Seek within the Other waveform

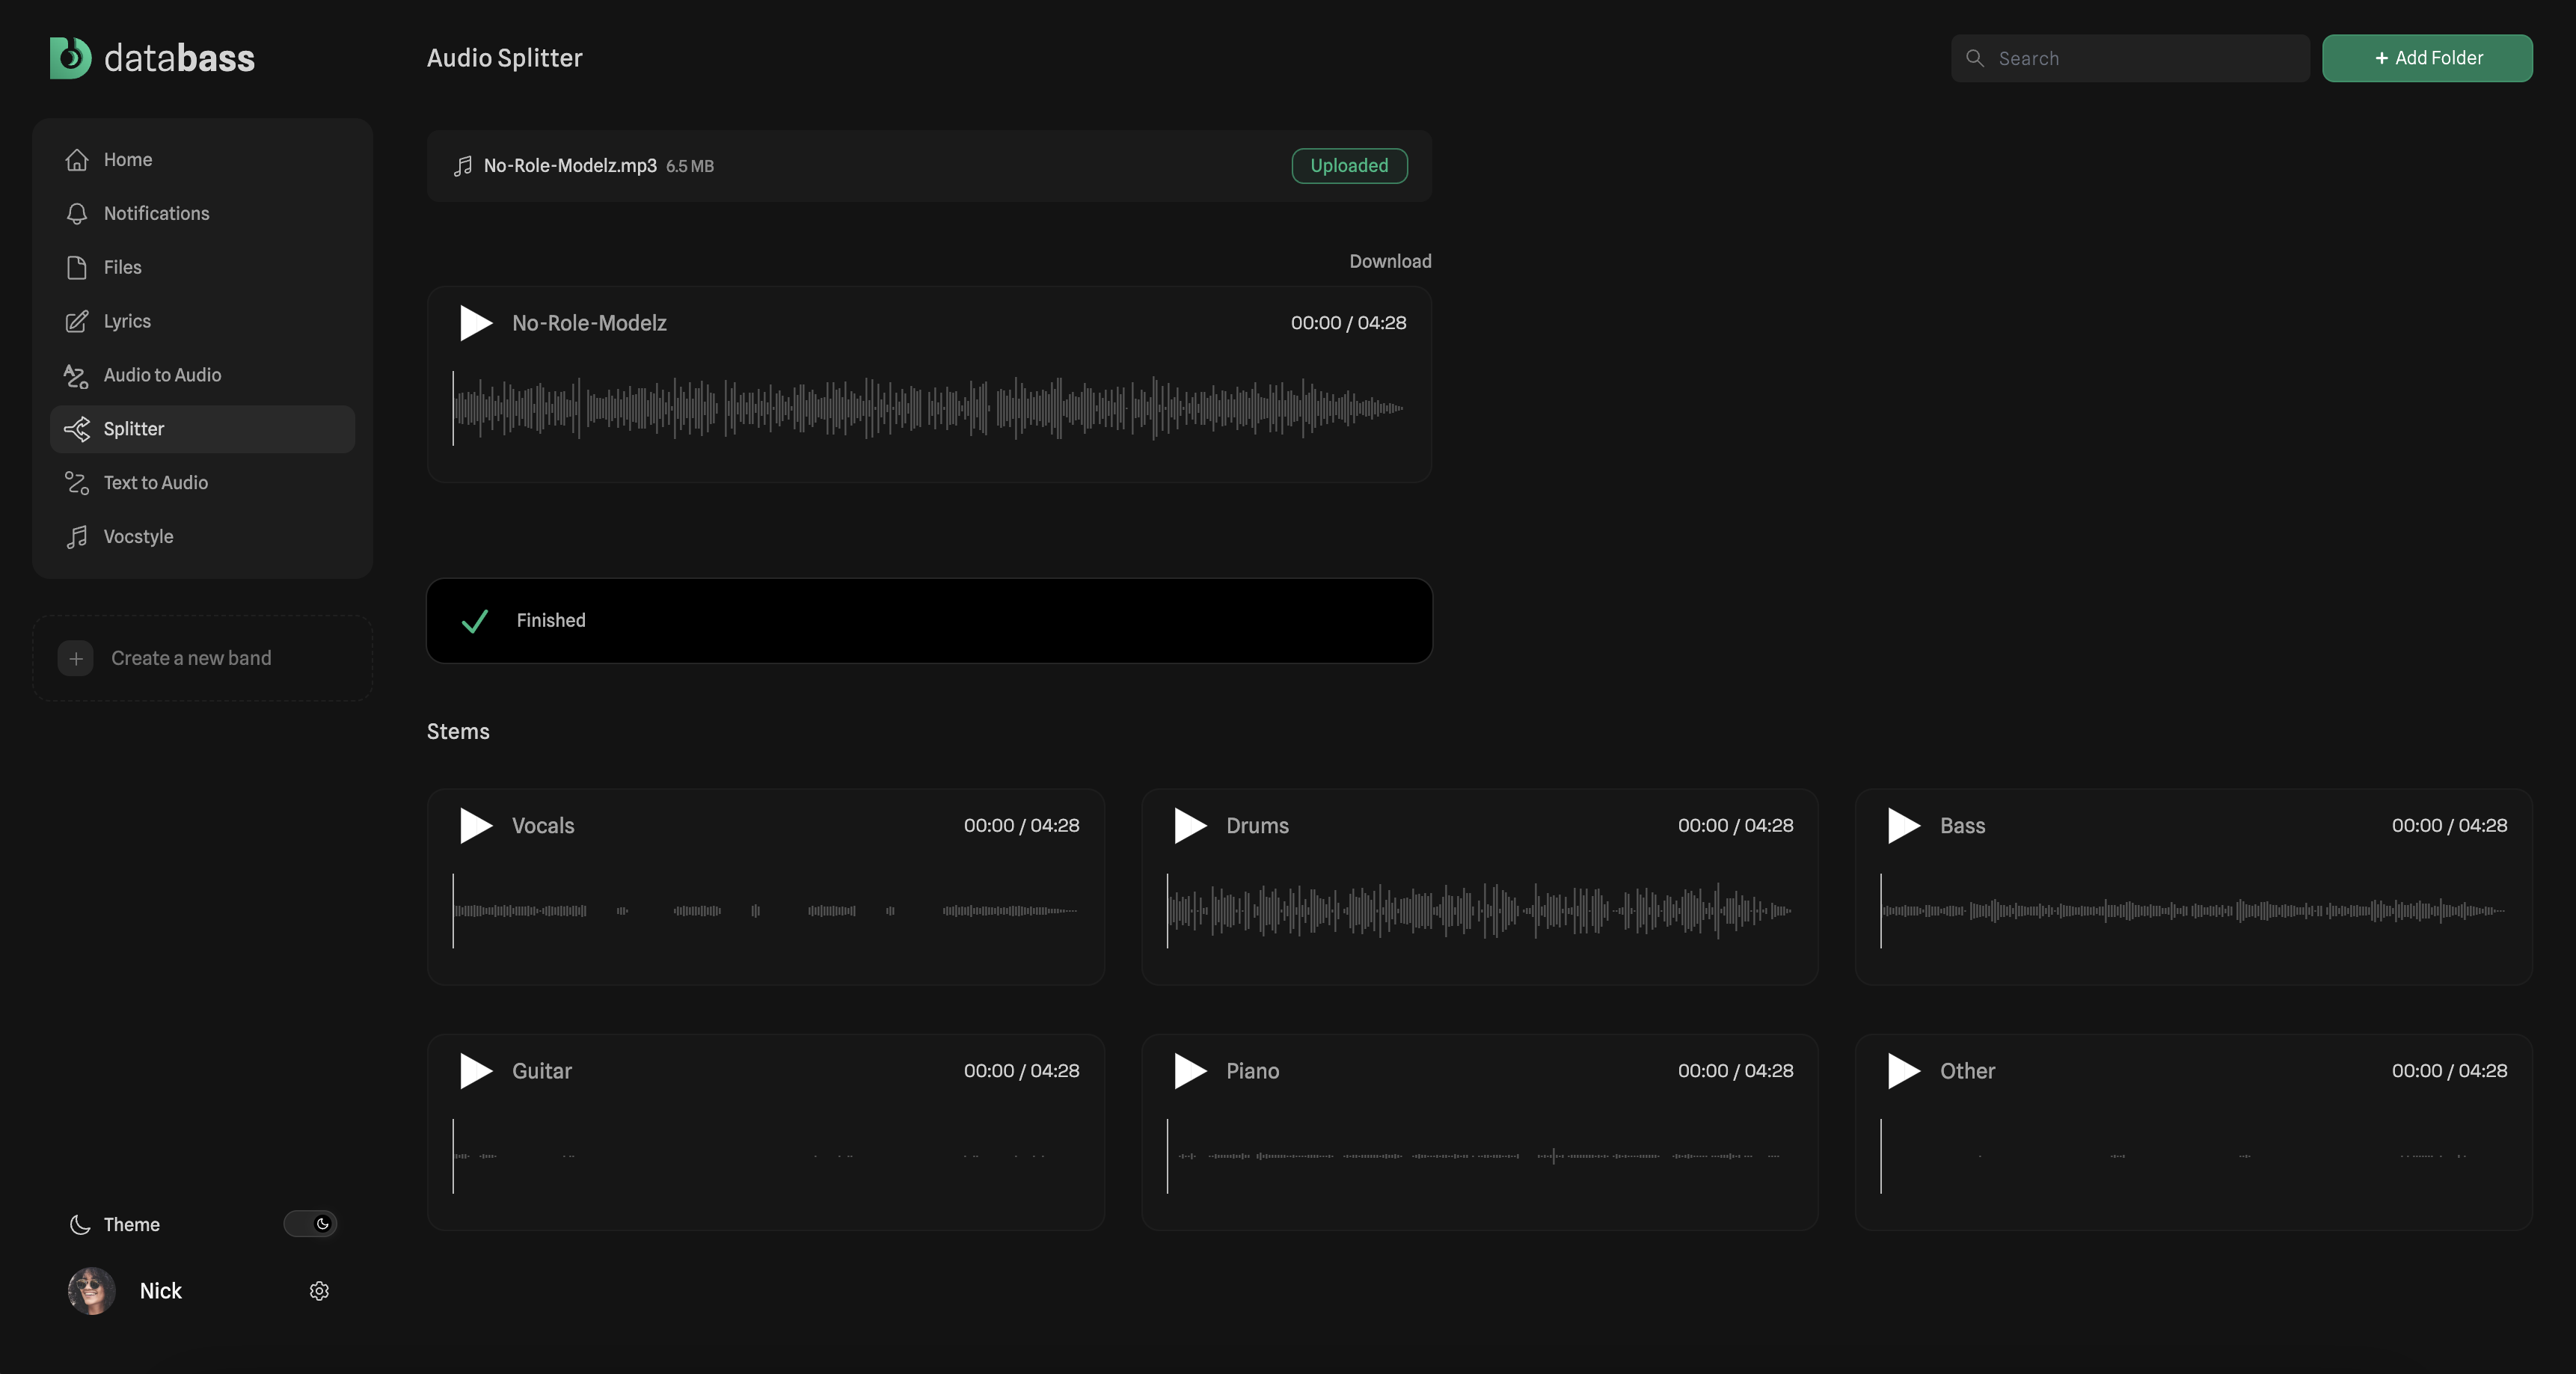2194,1156
